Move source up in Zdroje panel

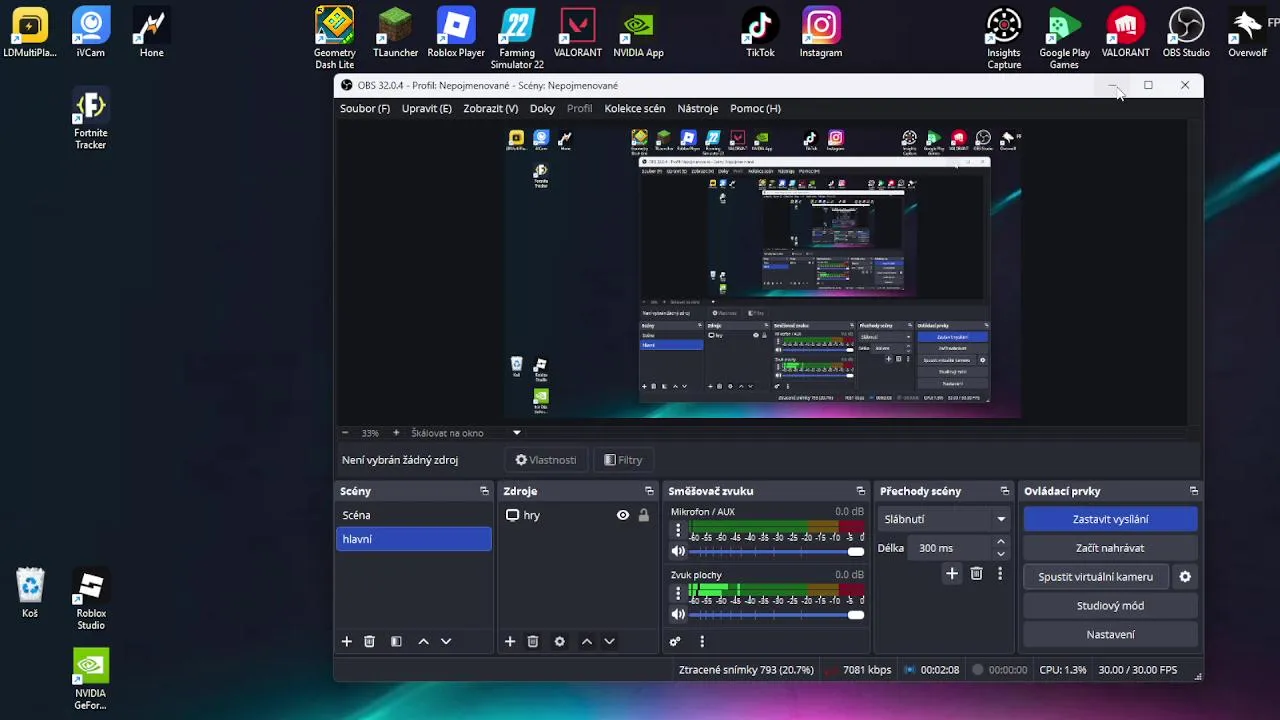point(587,642)
